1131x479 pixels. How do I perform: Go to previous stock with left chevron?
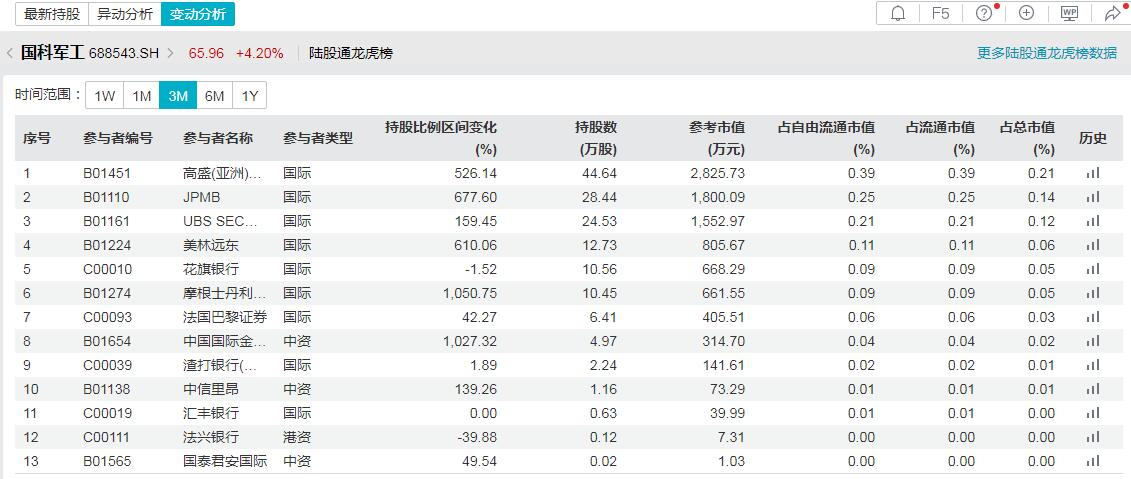coord(10,53)
